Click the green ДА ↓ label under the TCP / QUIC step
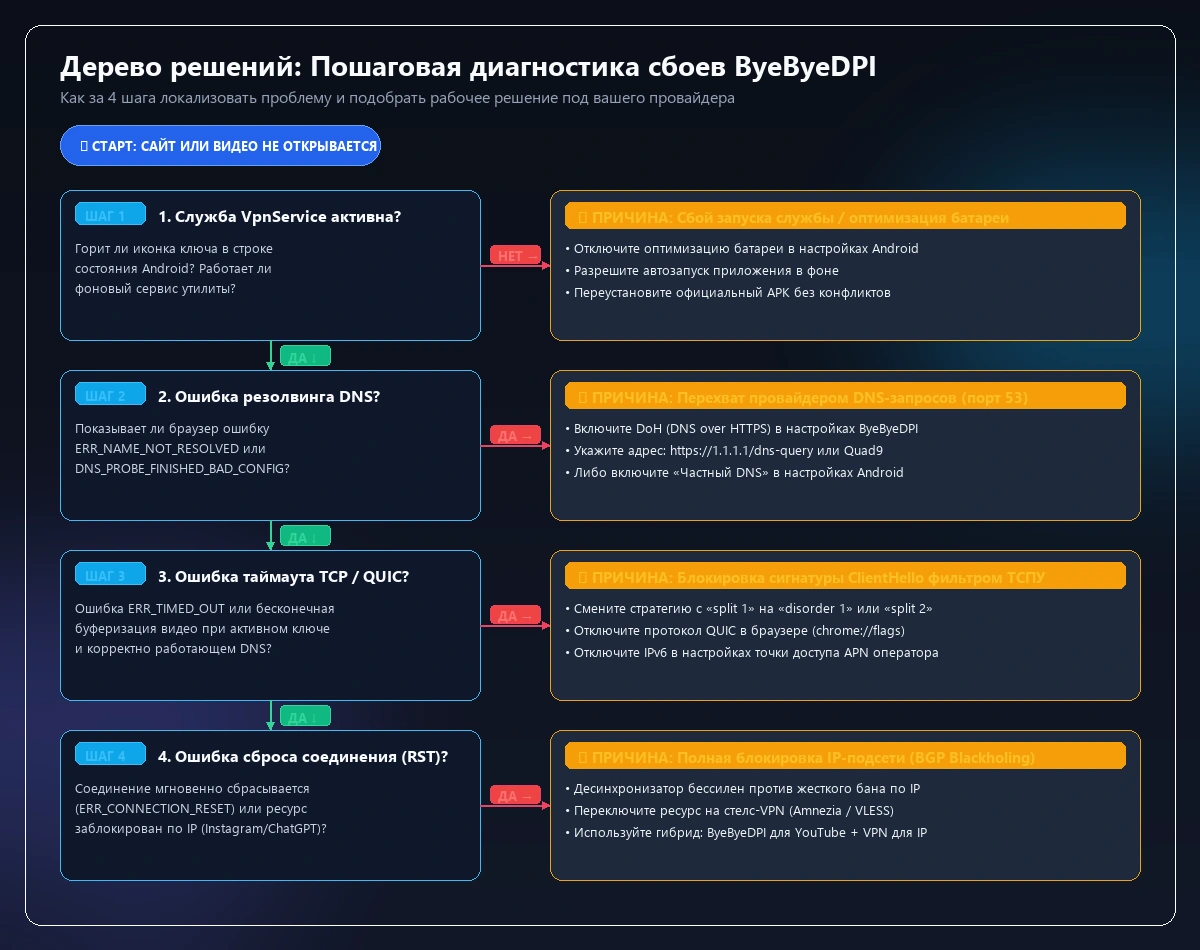This screenshot has width=1200, height=950. 305,716
